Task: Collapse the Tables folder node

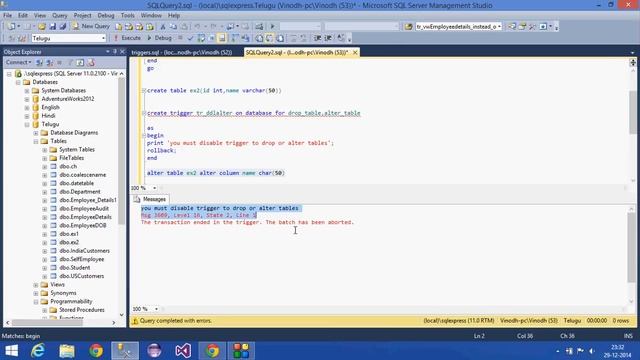Action: [36, 141]
